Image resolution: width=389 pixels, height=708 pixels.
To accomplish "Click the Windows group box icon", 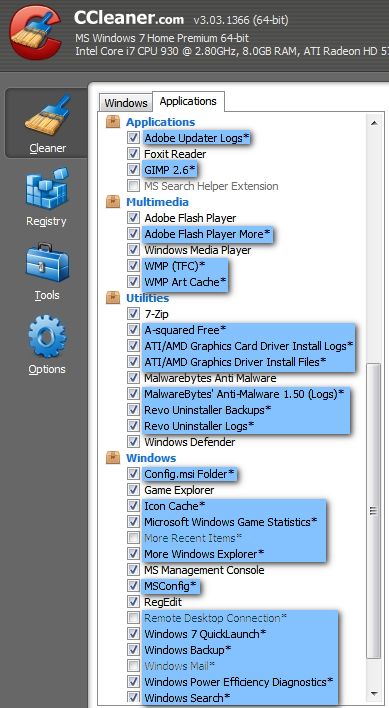I will (x=113, y=457).
